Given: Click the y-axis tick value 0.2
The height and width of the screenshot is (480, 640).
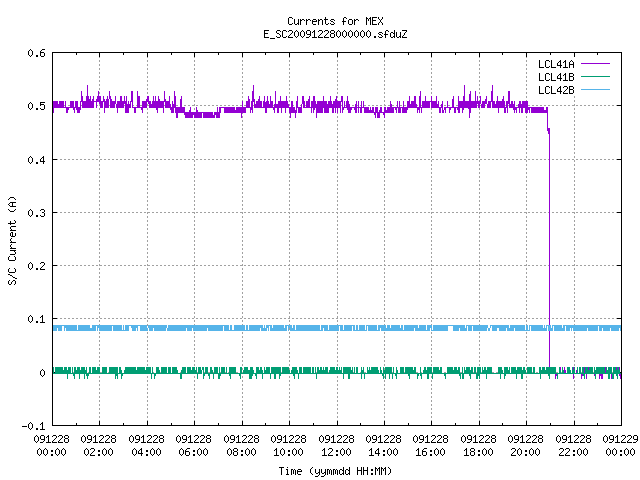Looking at the screenshot, I should 37,266.
